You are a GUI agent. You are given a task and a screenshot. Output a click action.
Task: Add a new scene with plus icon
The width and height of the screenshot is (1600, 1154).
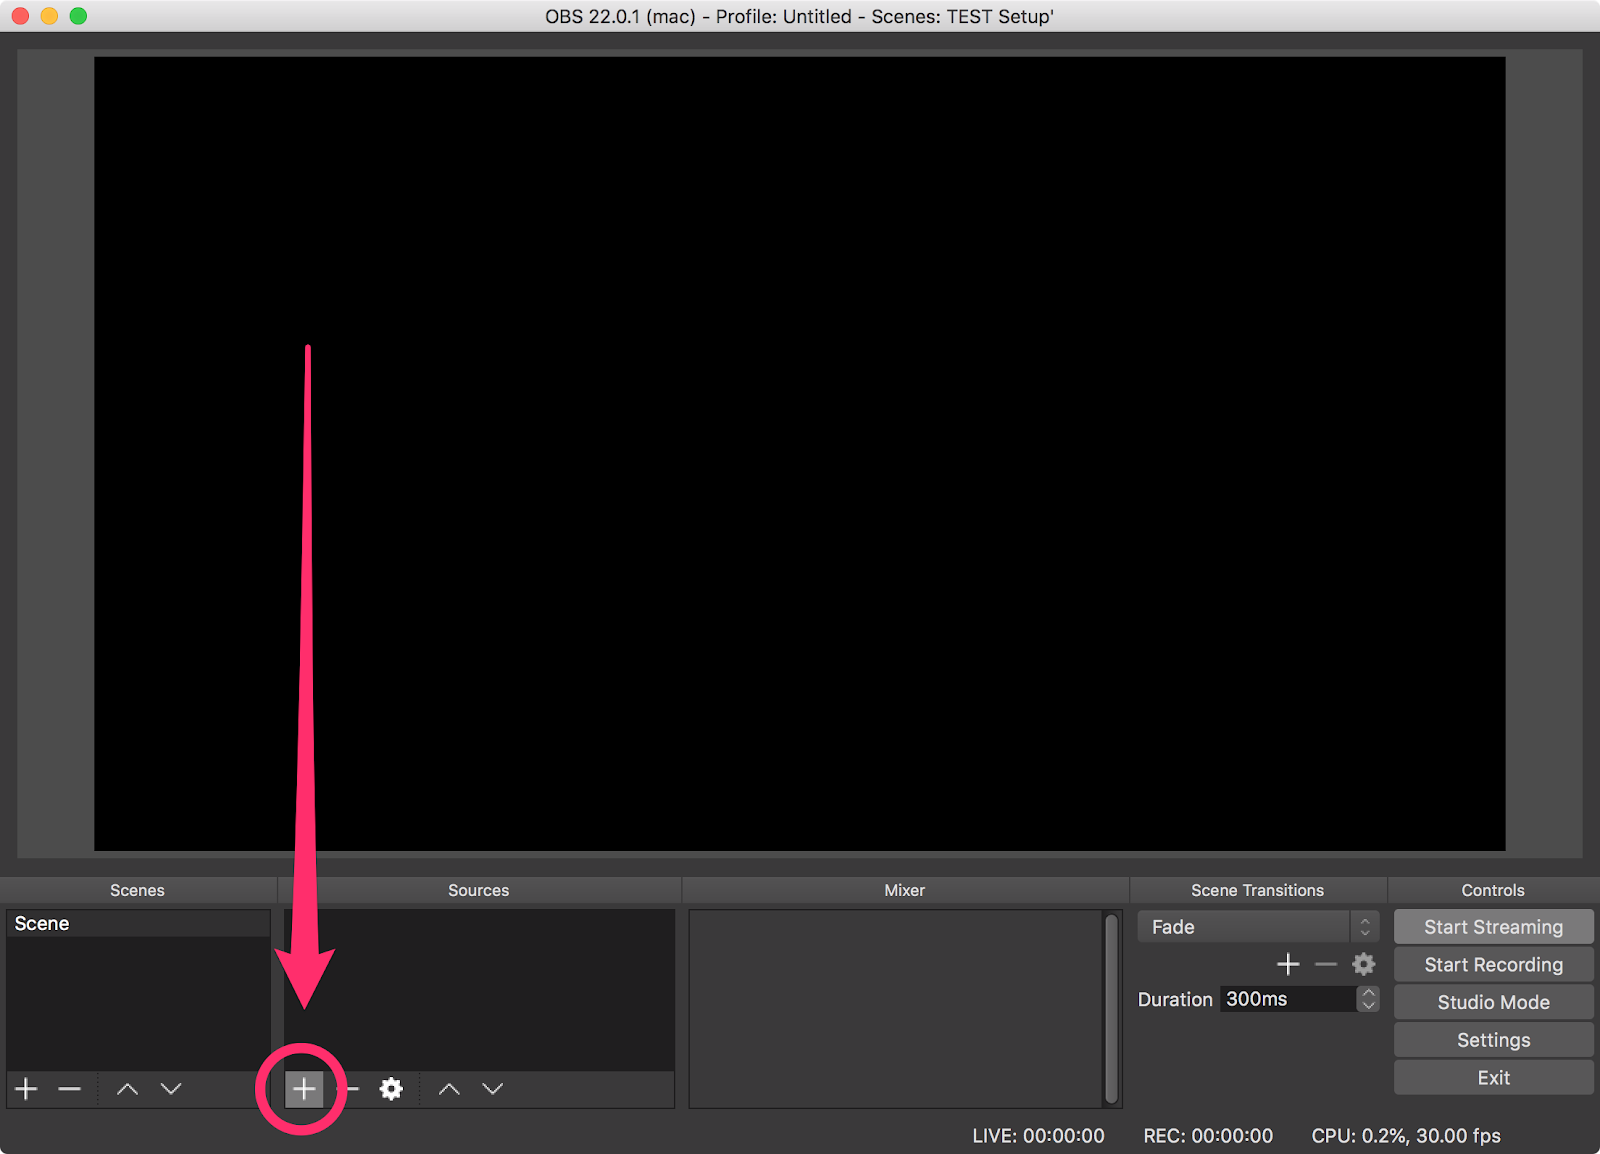[x=27, y=1089]
